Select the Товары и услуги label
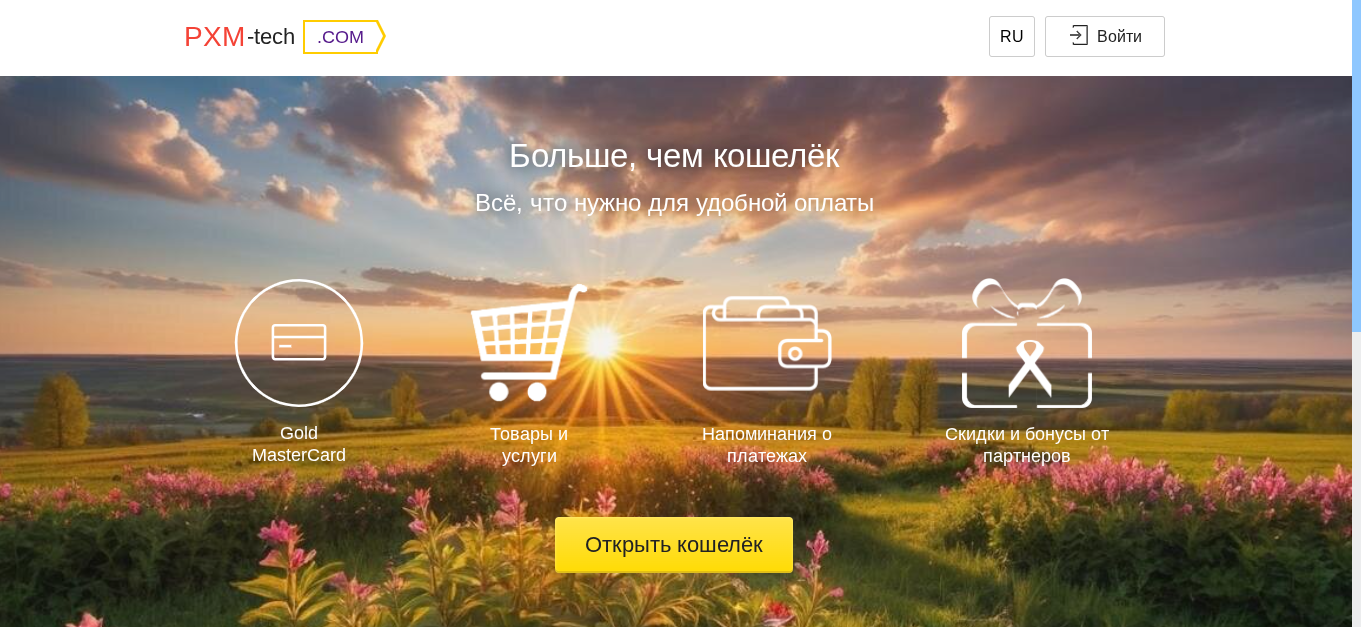The image size is (1361, 627). tap(529, 445)
